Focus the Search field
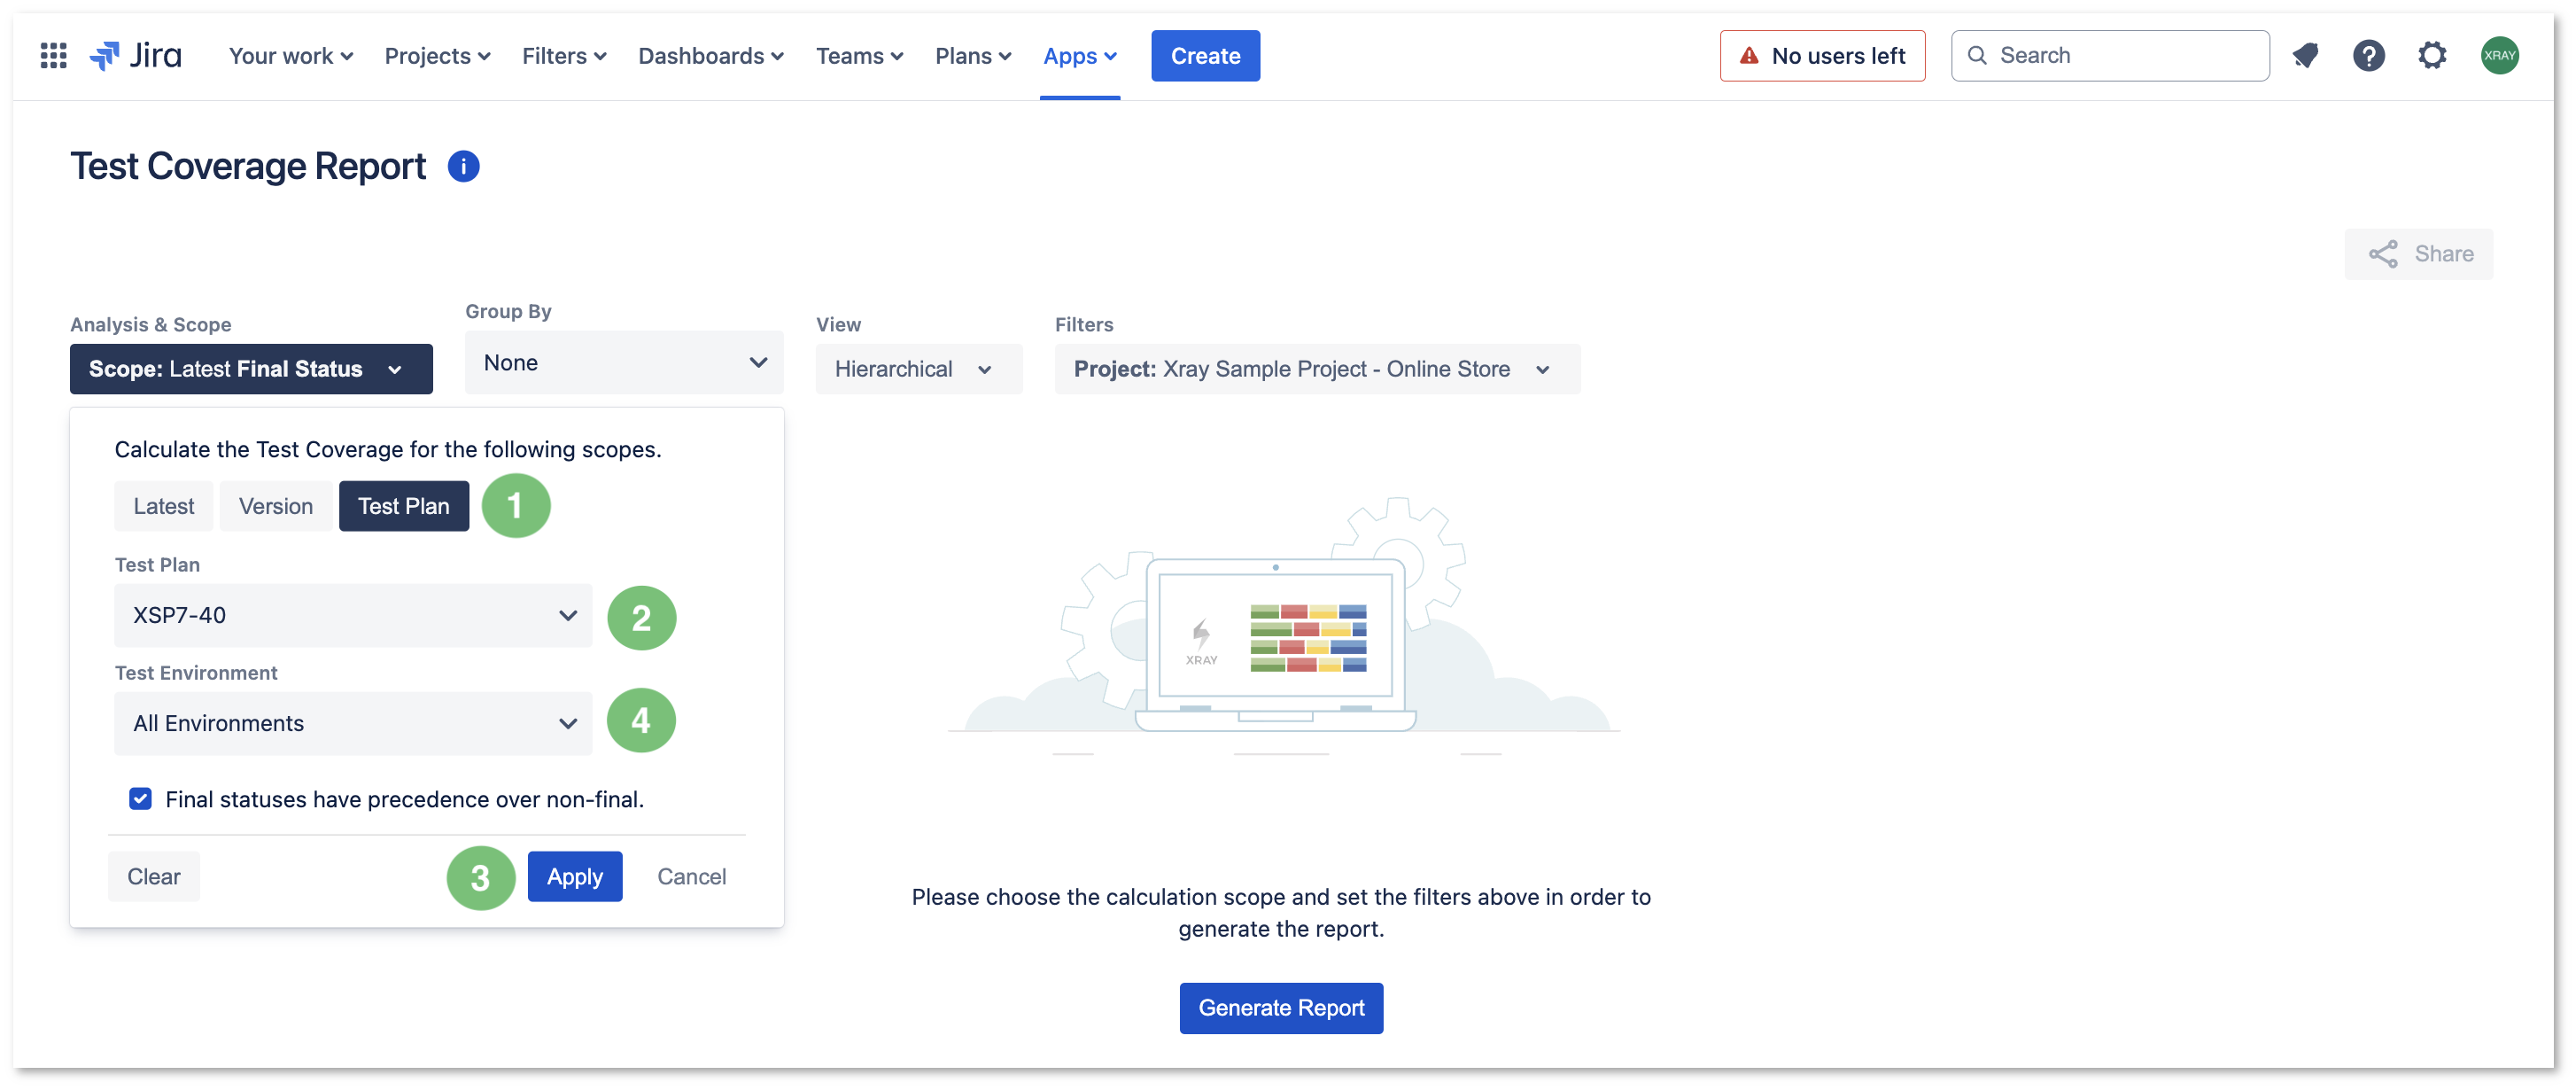Viewport: 2576px width, 1090px height. [2109, 56]
